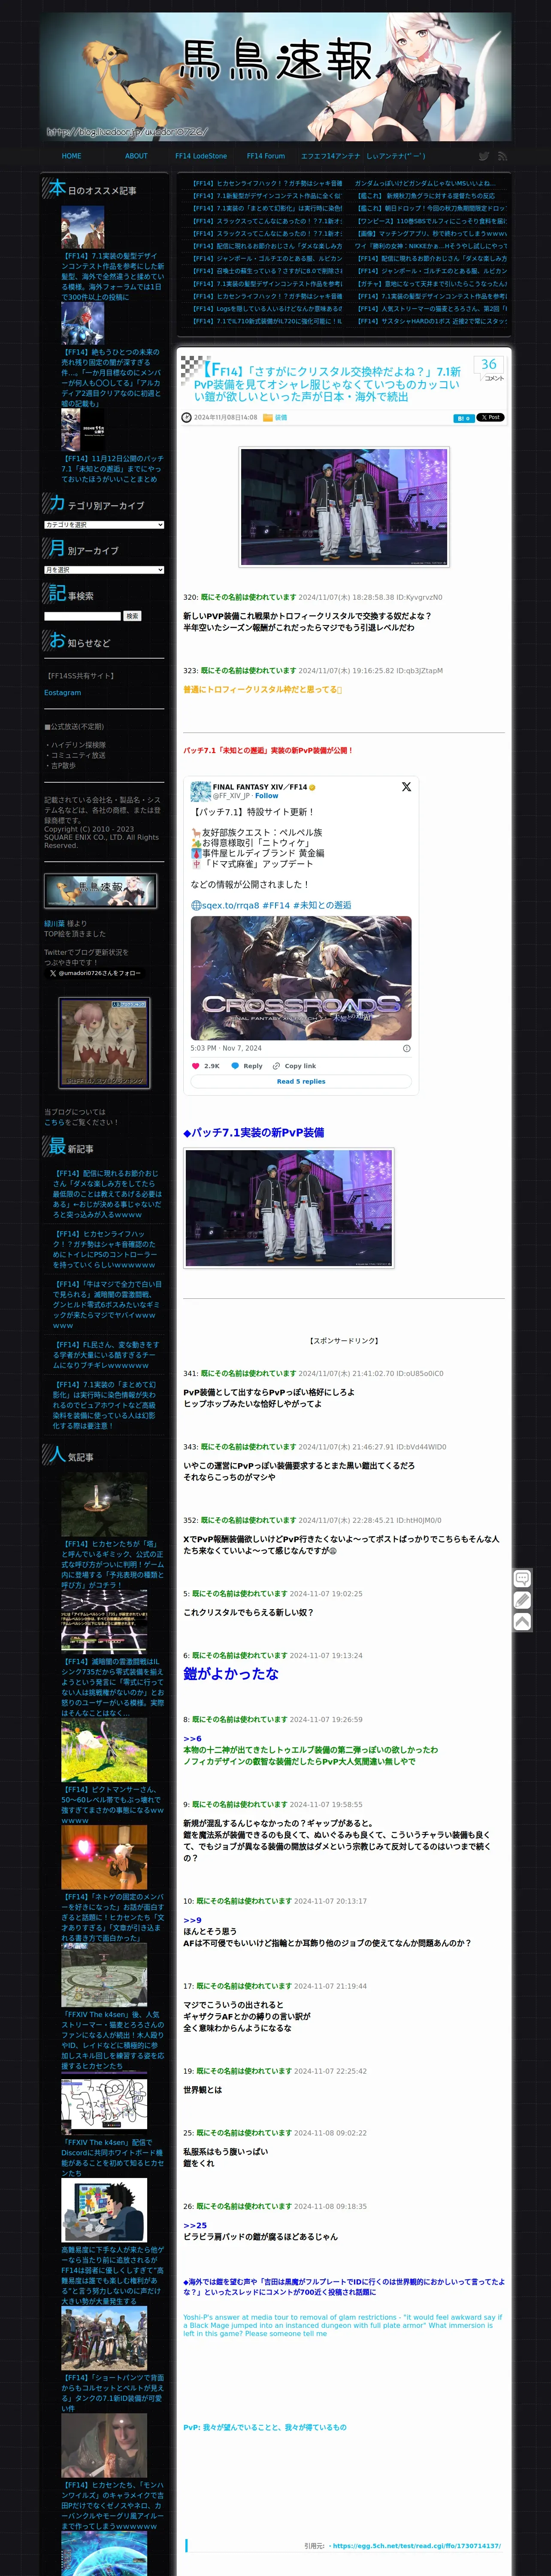The height and width of the screenshot is (2576, 551).
Task: Click the Copy link chain icon
Action: [276, 1066]
